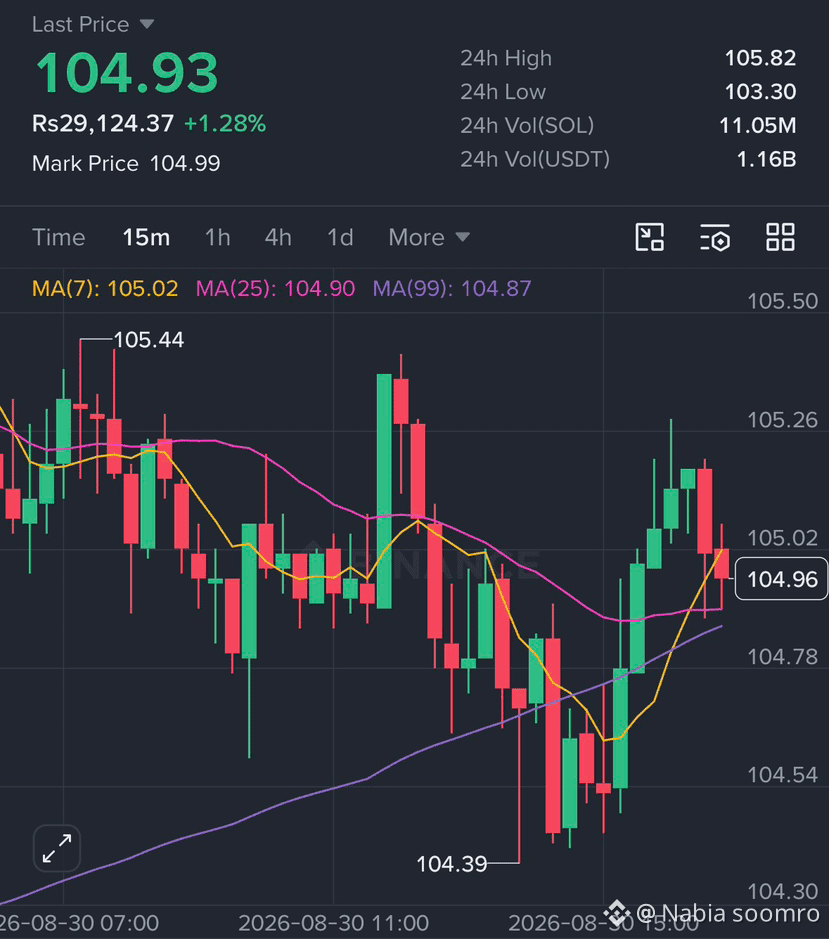Open the grid layout icon
The height and width of the screenshot is (939, 829).
point(780,237)
